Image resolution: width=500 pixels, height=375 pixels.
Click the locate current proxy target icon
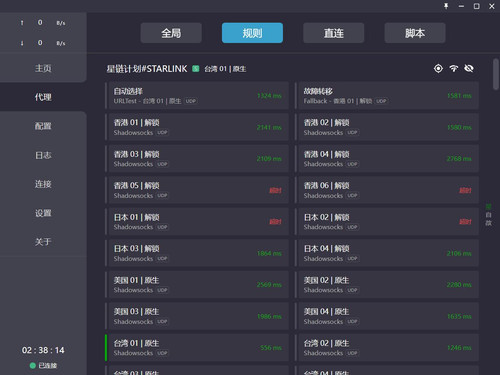(438, 69)
